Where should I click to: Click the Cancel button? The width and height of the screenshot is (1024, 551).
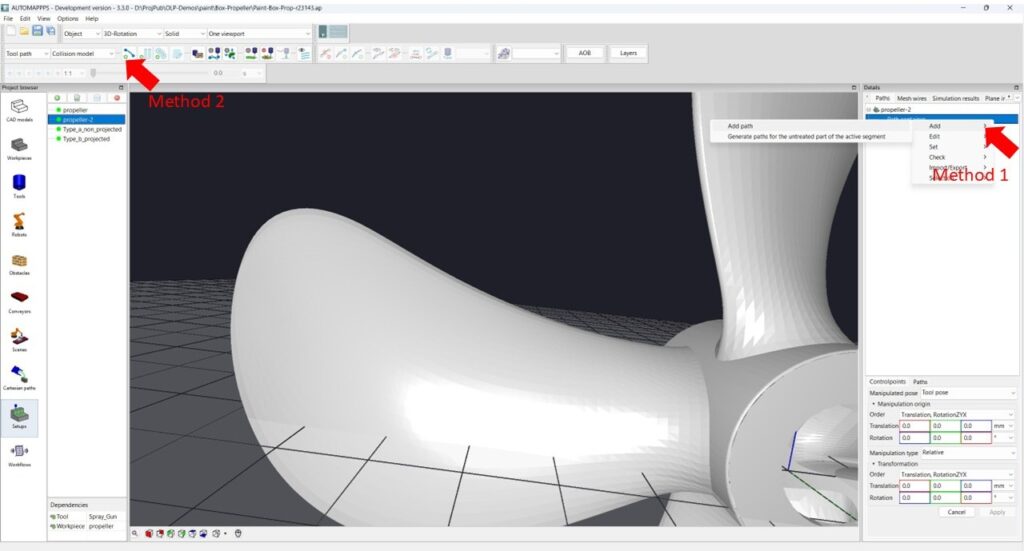click(957, 512)
